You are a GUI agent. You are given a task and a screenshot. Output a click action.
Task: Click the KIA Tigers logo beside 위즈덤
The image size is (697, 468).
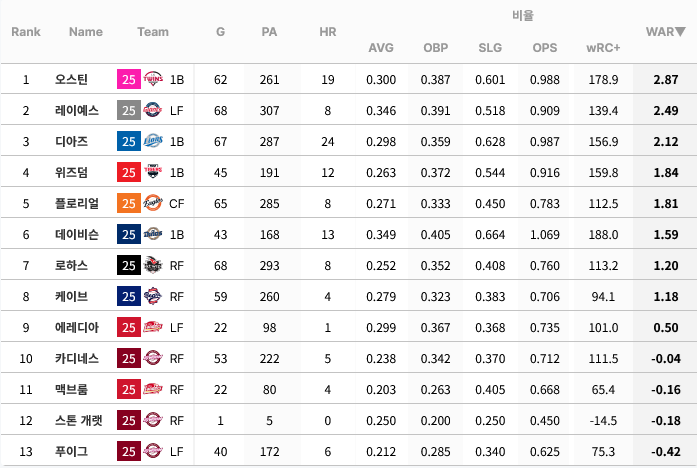153,172
